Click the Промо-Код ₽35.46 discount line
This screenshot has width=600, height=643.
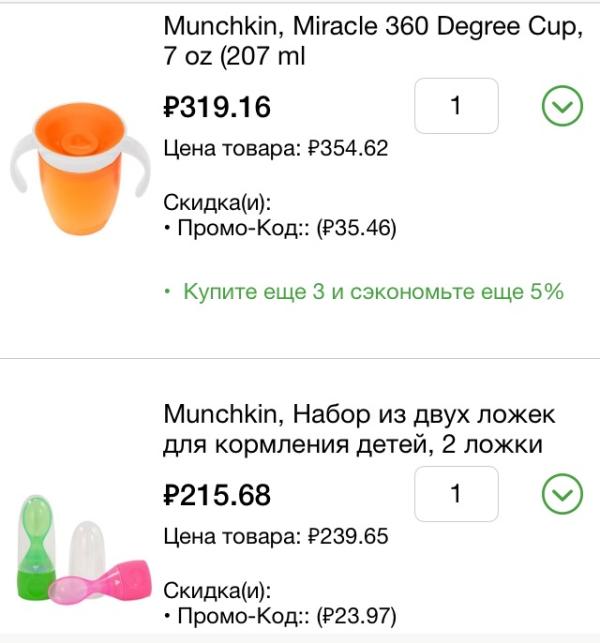point(279,229)
